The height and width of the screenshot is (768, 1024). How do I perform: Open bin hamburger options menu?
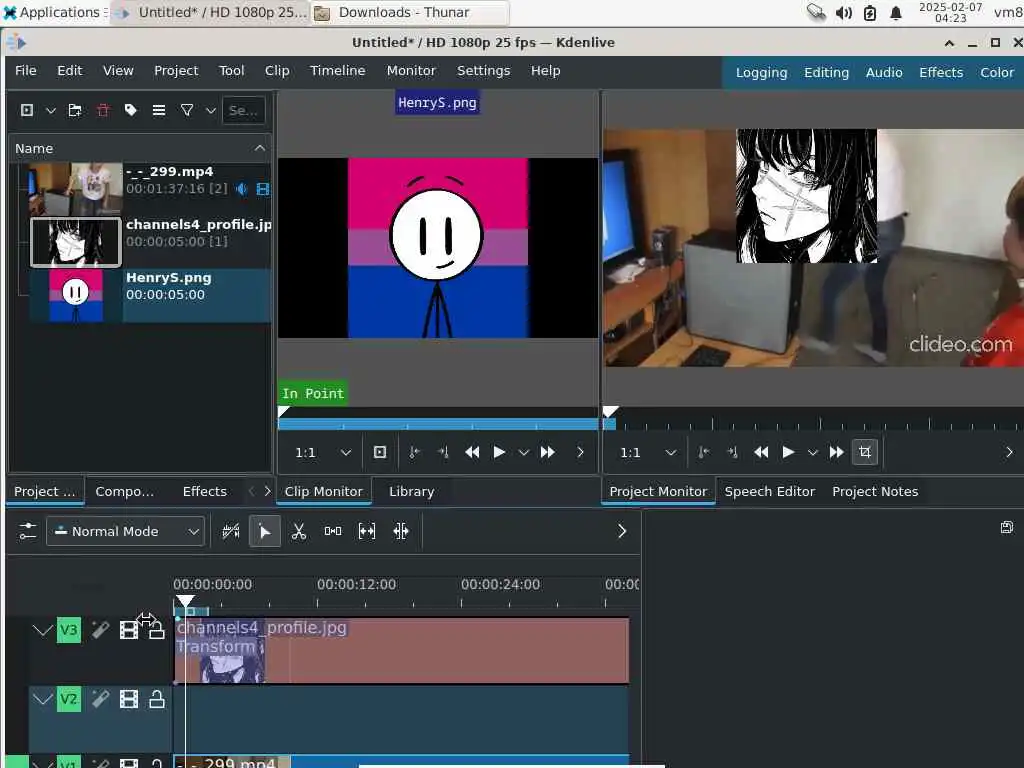tap(159, 110)
